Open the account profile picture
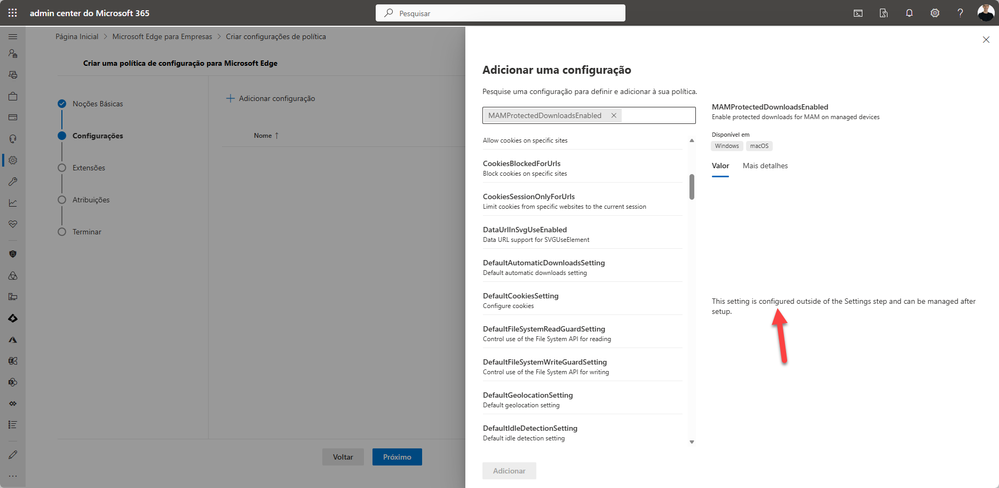This screenshot has width=999, height=488. pos(985,13)
